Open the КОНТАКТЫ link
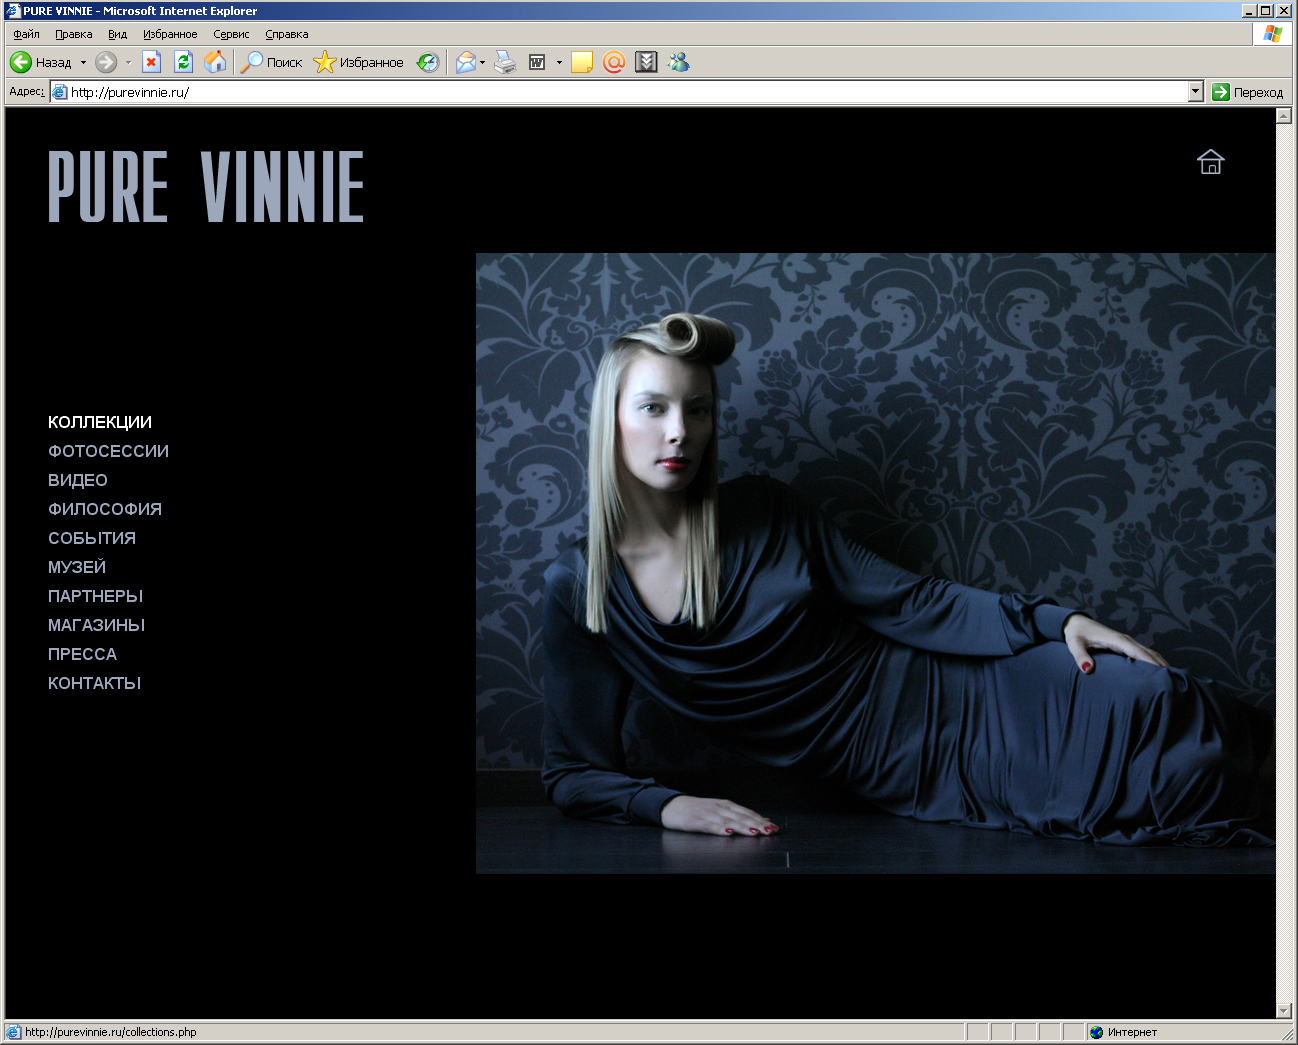 coord(94,683)
